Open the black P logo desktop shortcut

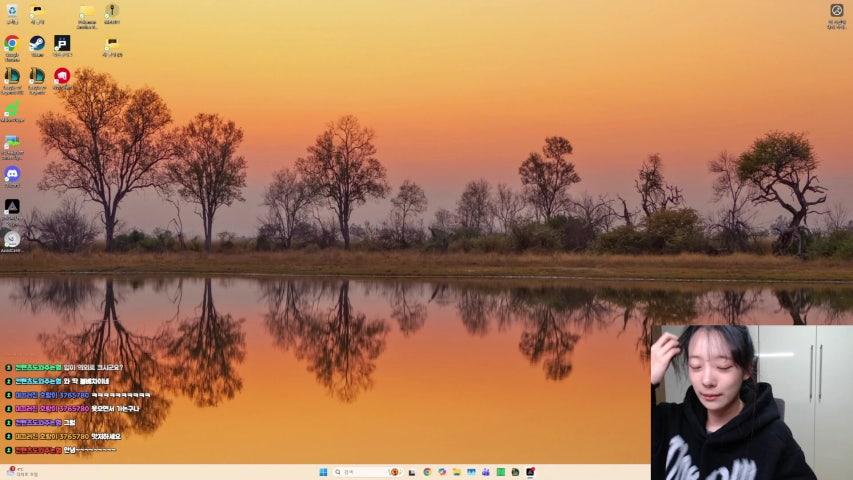pos(62,44)
